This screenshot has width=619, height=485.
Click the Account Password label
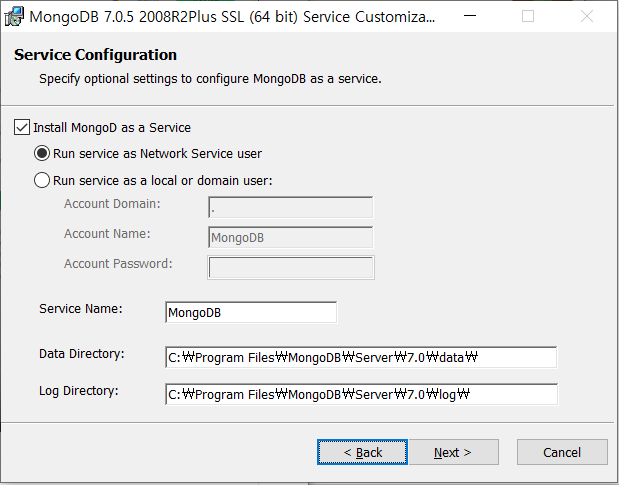pyautogui.click(x=118, y=264)
